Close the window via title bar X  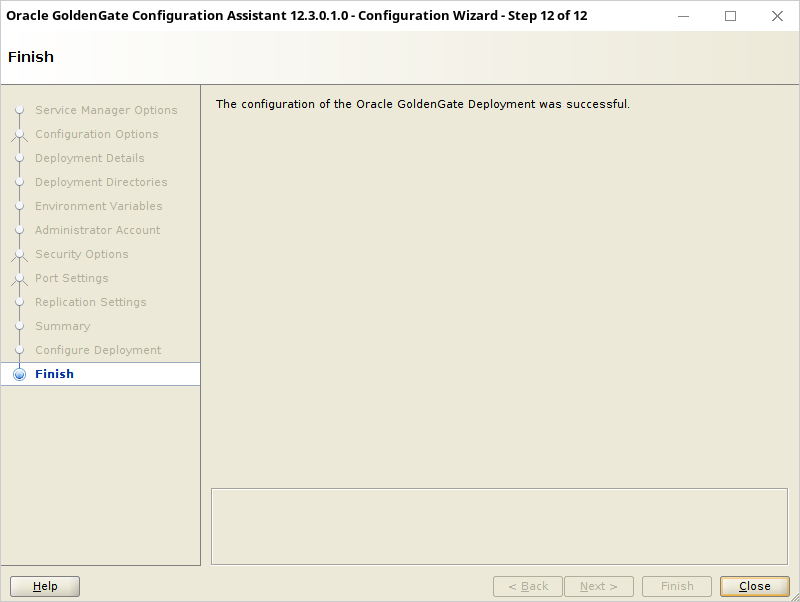click(x=777, y=16)
